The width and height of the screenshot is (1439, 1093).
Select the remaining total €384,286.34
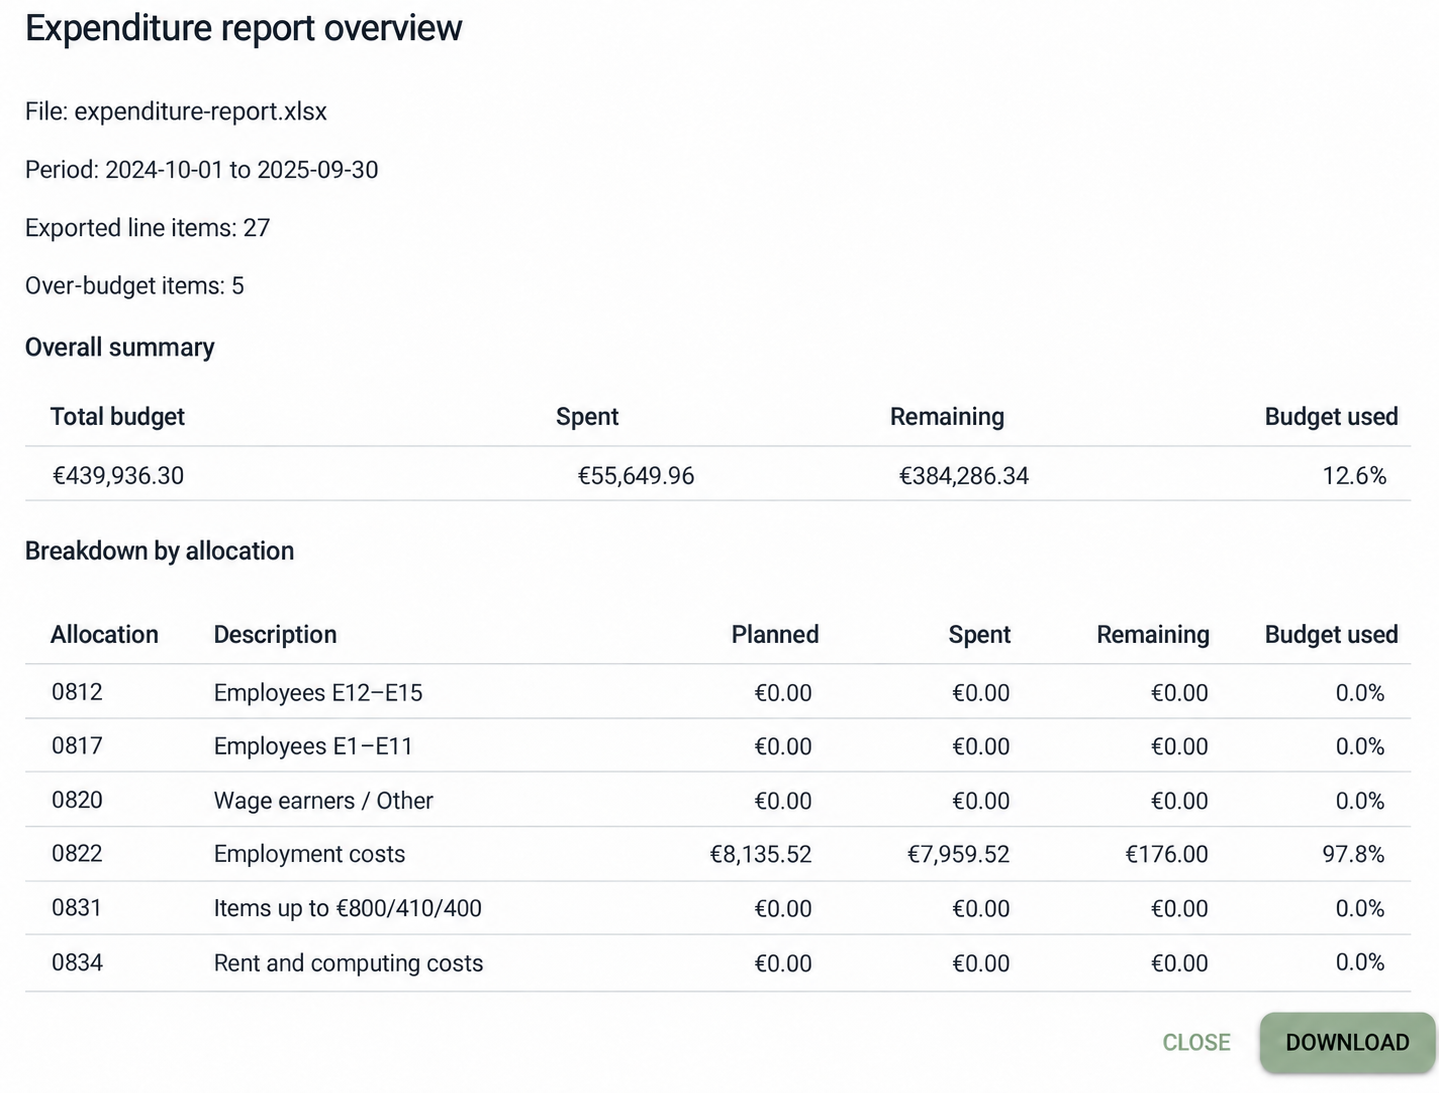(x=964, y=476)
